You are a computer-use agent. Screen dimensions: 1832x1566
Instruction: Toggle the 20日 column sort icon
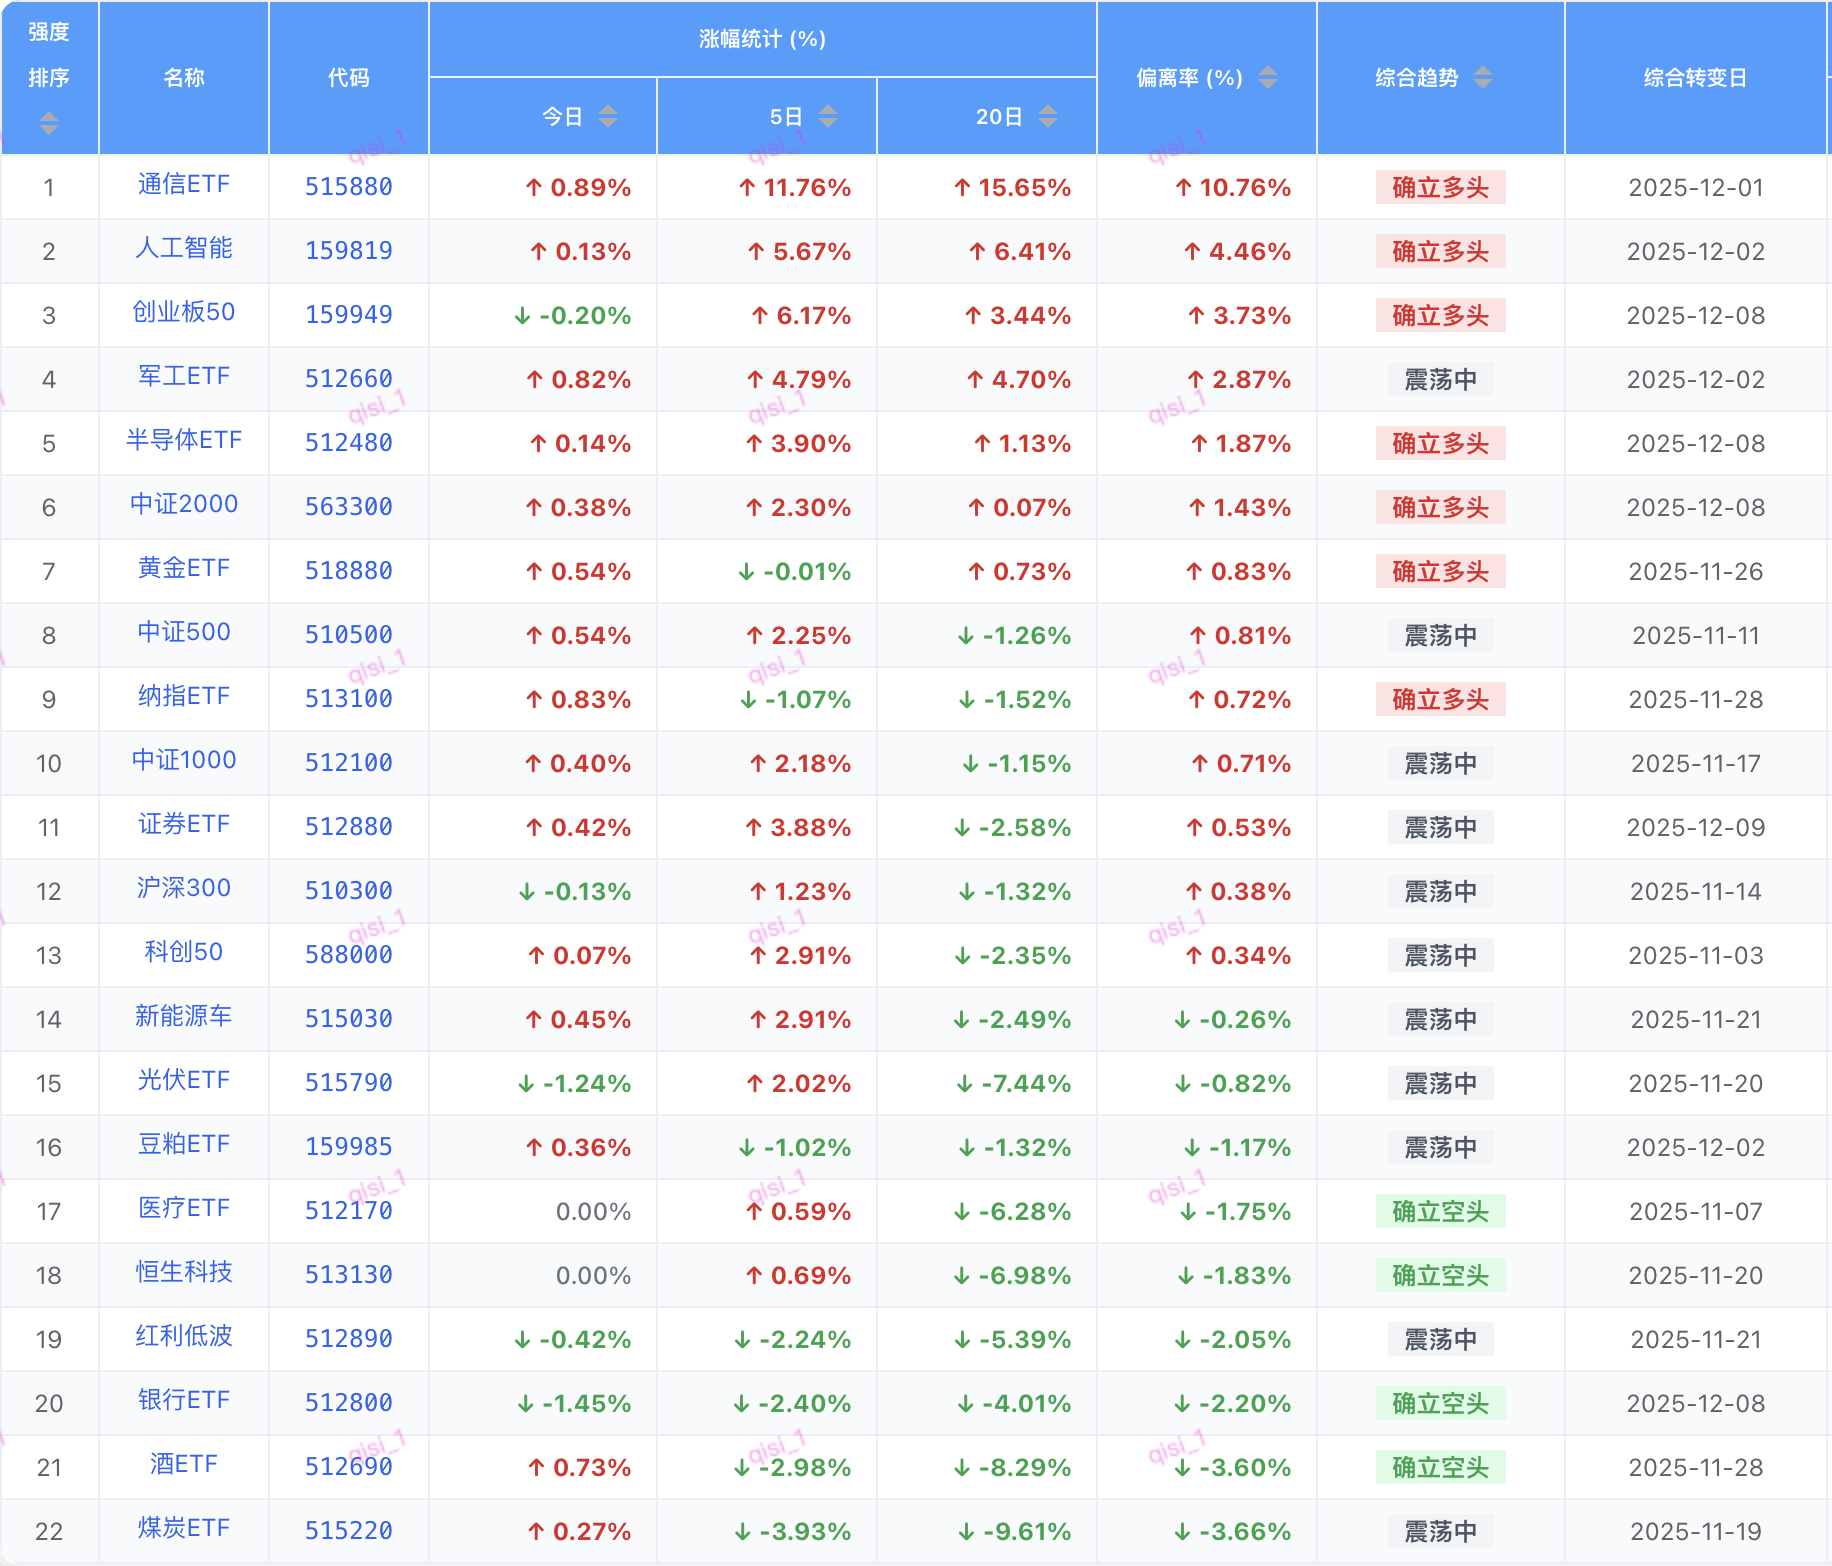(1047, 117)
